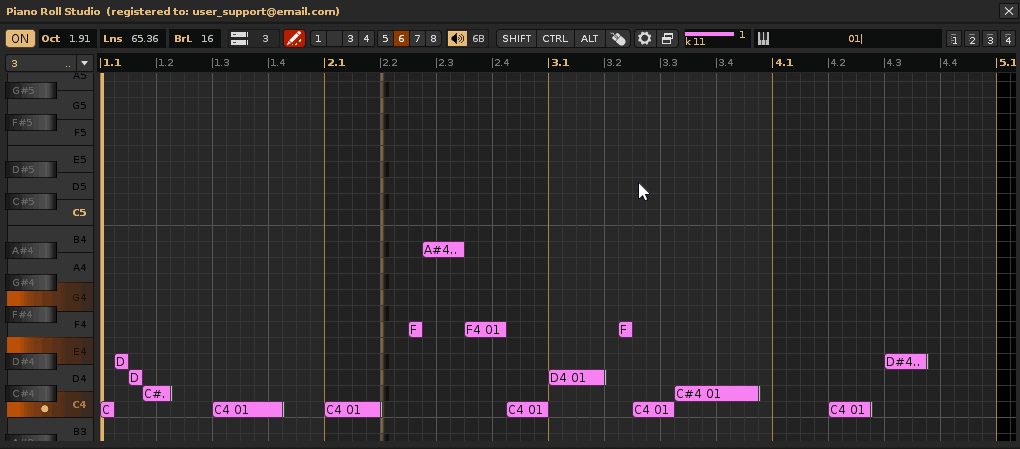Screen dimensions: 1020x449
Task: Click the track rows icon
Action: click(239, 39)
